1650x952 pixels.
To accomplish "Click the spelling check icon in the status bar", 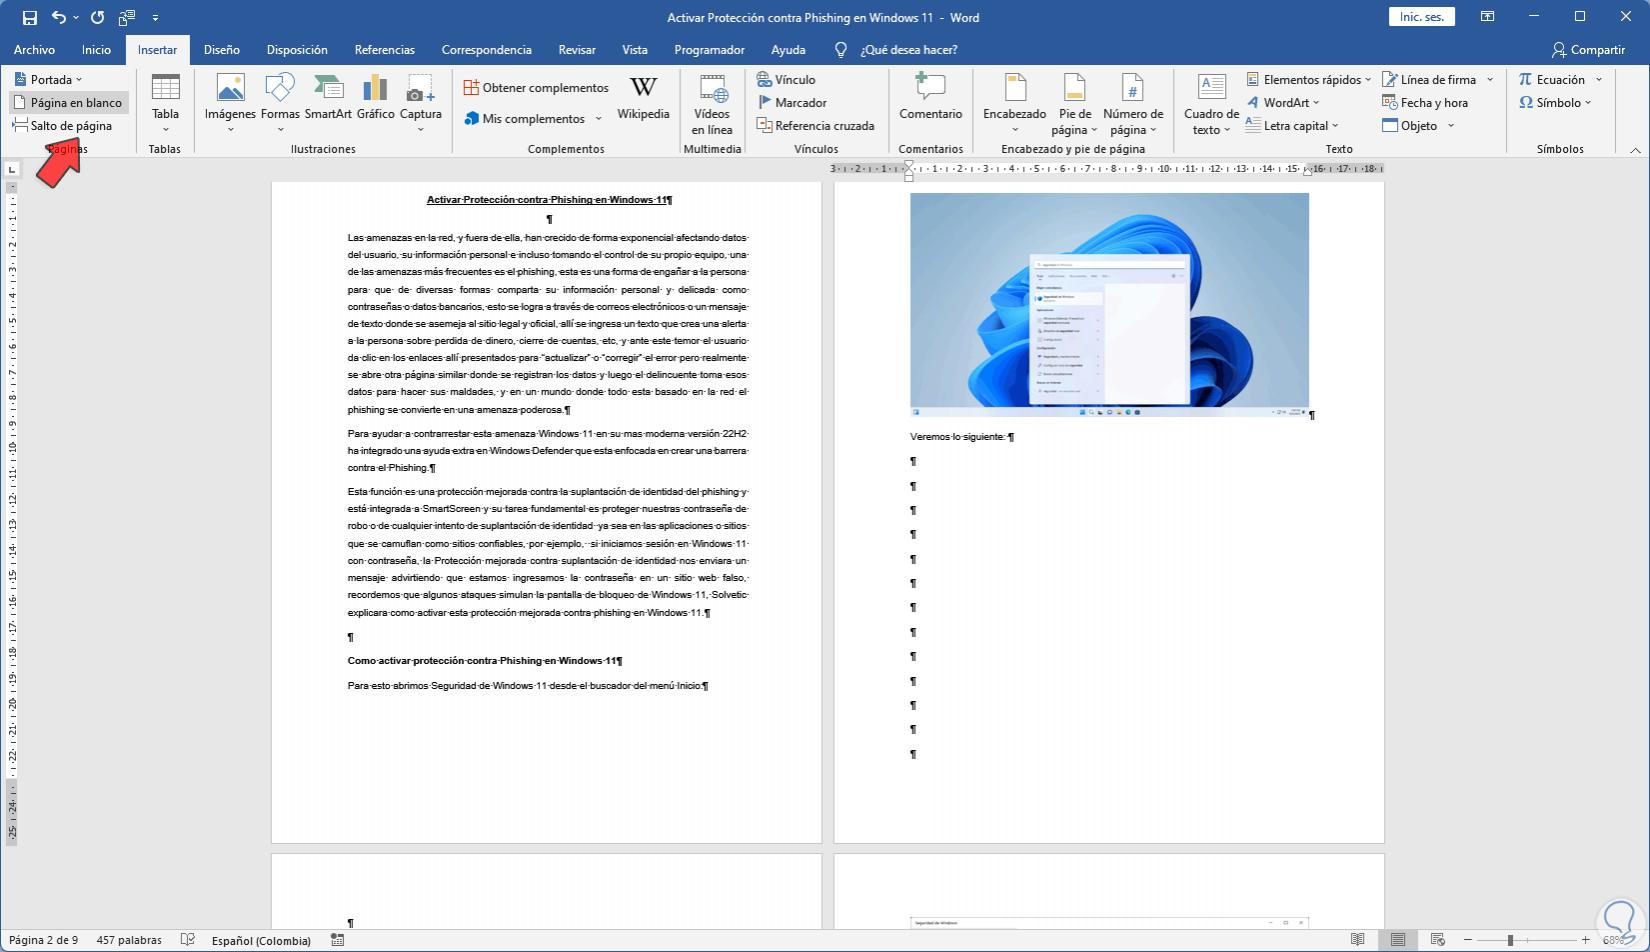I will pyautogui.click(x=187, y=940).
